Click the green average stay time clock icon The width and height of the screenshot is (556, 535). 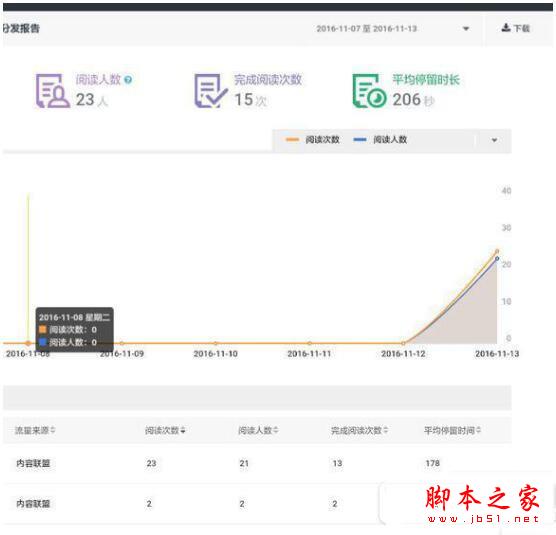coord(369,90)
